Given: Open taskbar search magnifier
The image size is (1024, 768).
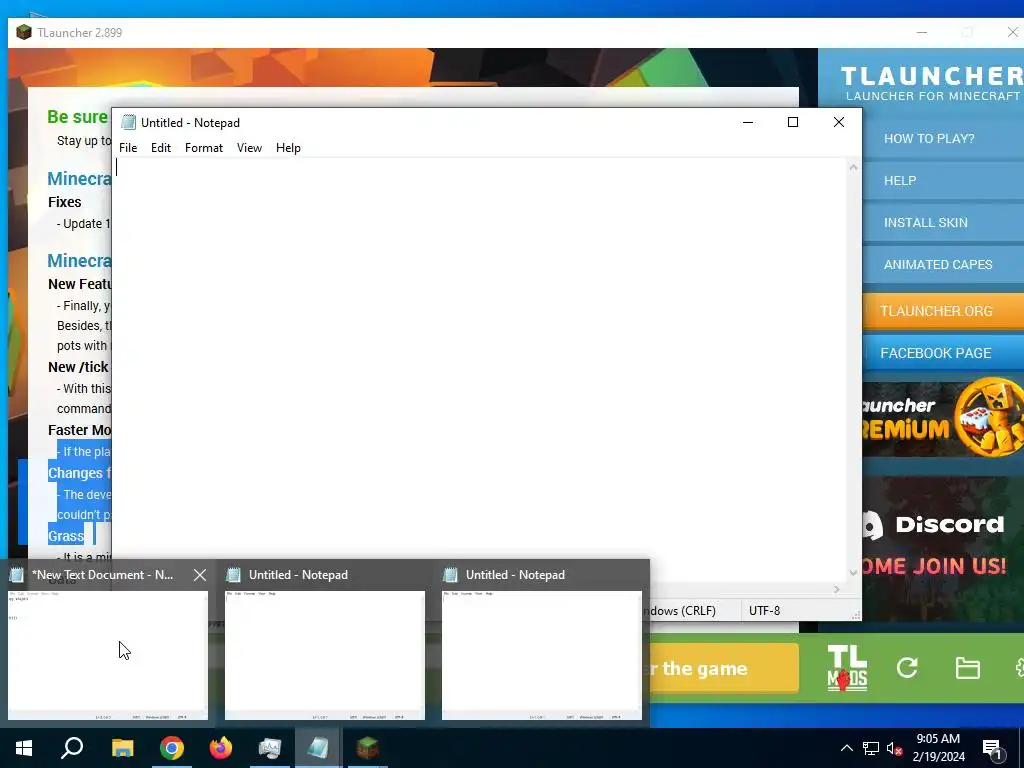Looking at the screenshot, I should 72,748.
